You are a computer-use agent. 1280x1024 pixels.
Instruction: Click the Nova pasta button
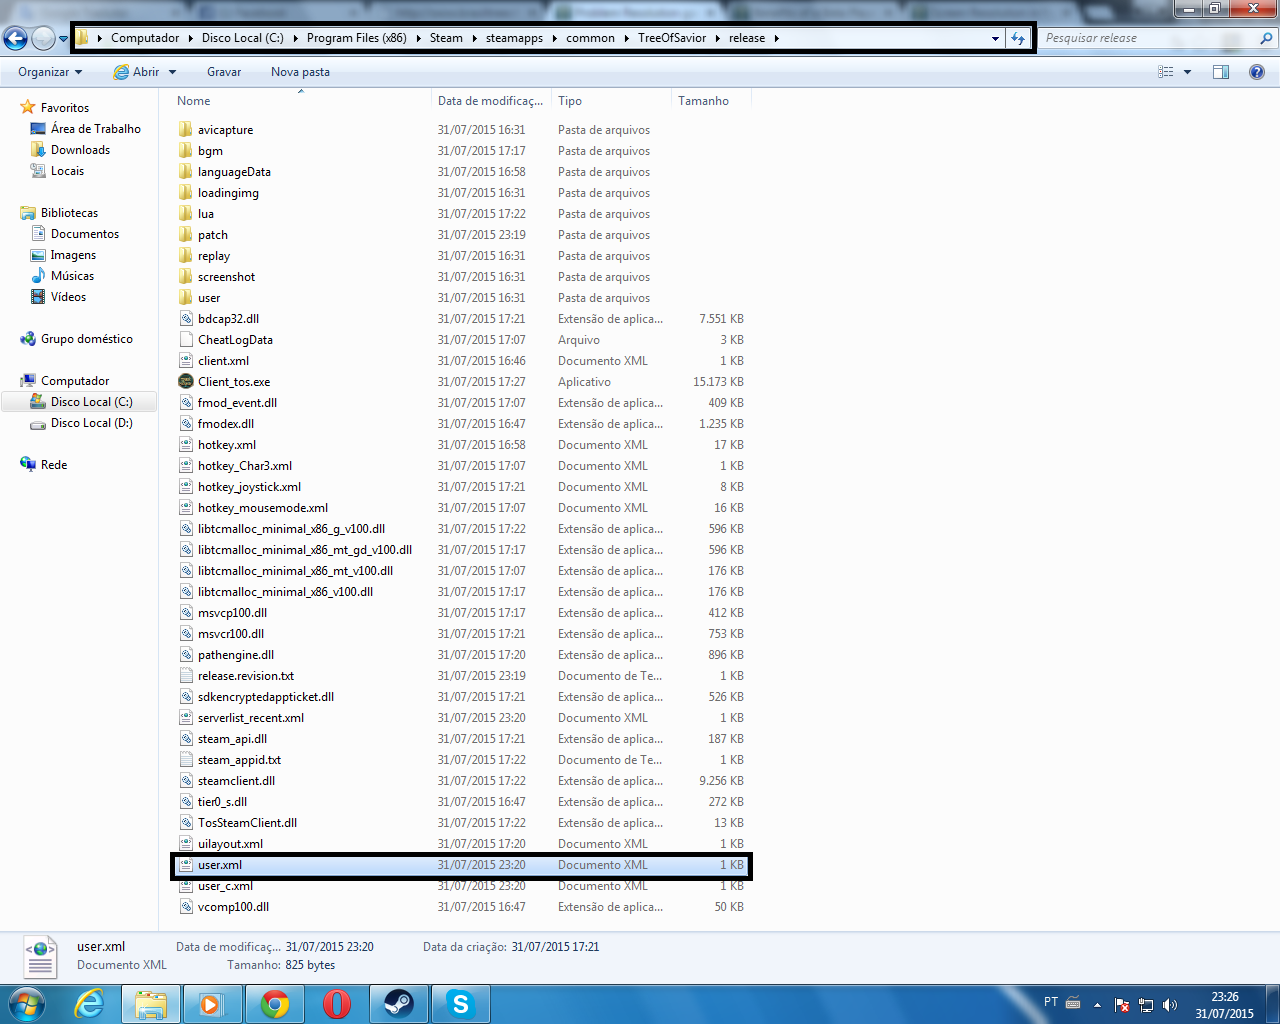[300, 72]
